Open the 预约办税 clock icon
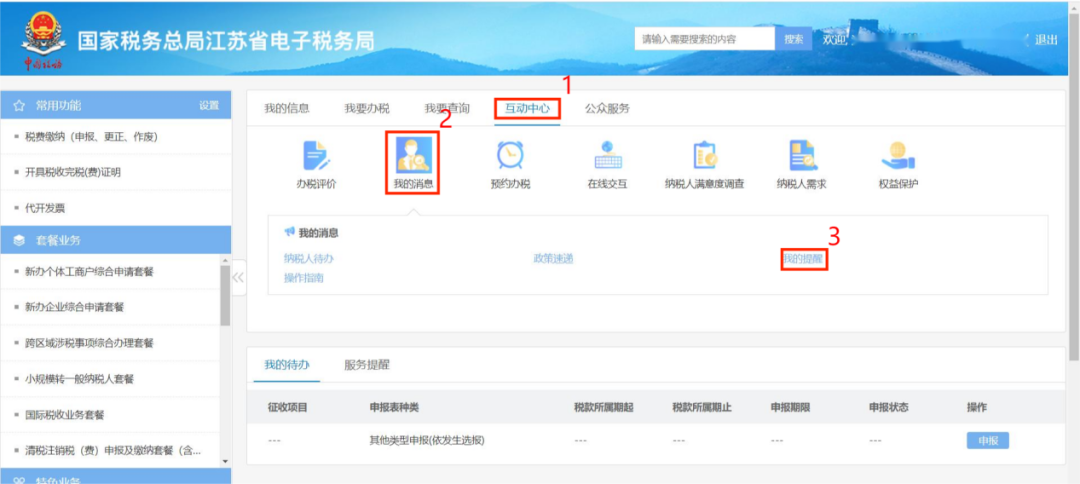1080x484 pixels. (x=510, y=155)
